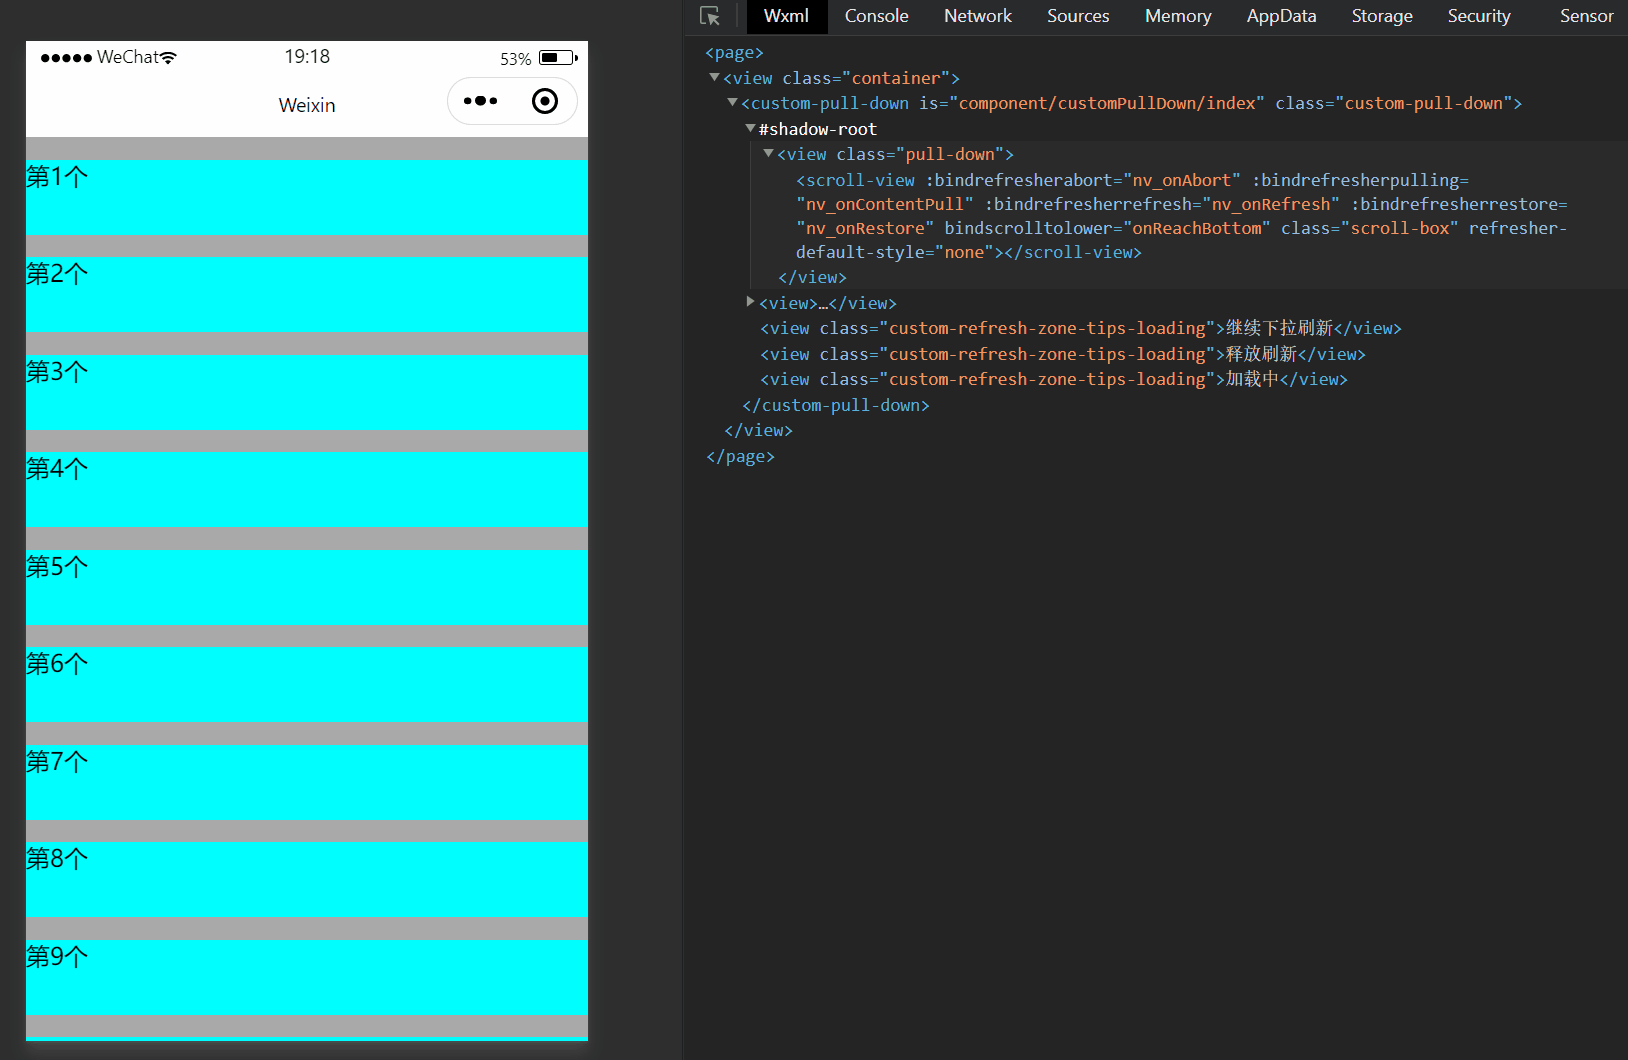
Task: Select the closing </page> tag
Action: pos(740,456)
